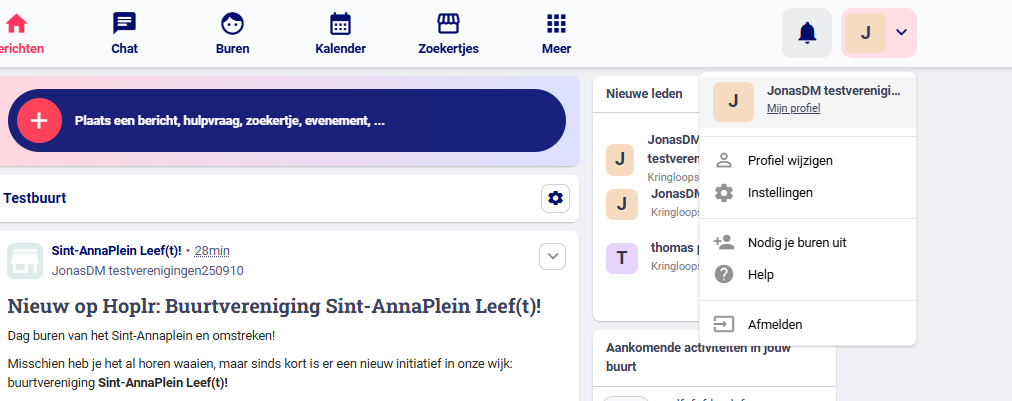Viewport: 1012px width, 401px height.
Task: Expand the post options chevron
Action: click(x=552, y=257)
